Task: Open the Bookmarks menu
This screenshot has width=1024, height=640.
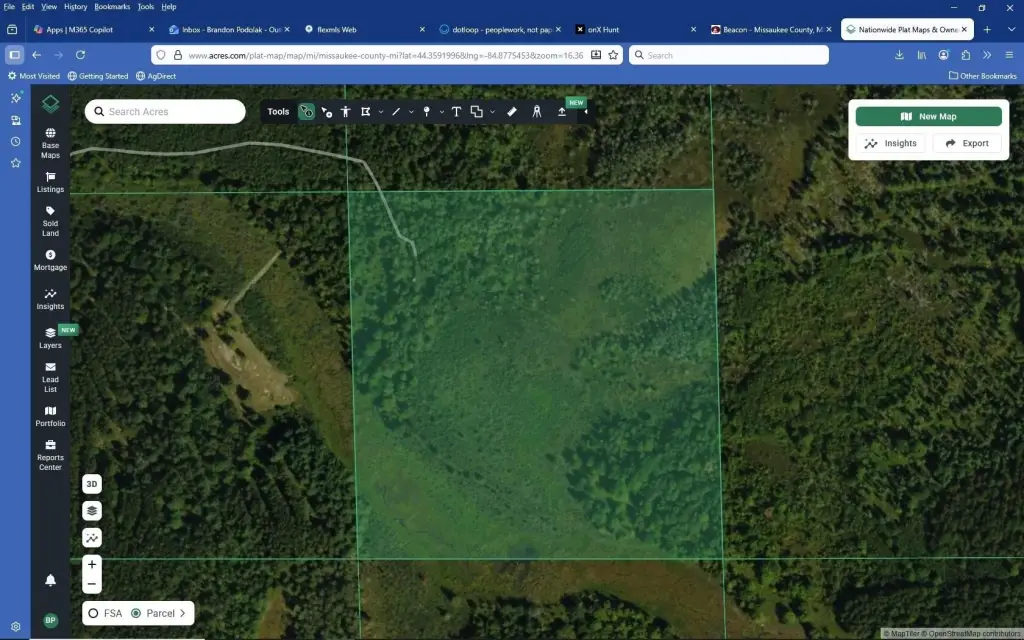Action: [112, 6]
